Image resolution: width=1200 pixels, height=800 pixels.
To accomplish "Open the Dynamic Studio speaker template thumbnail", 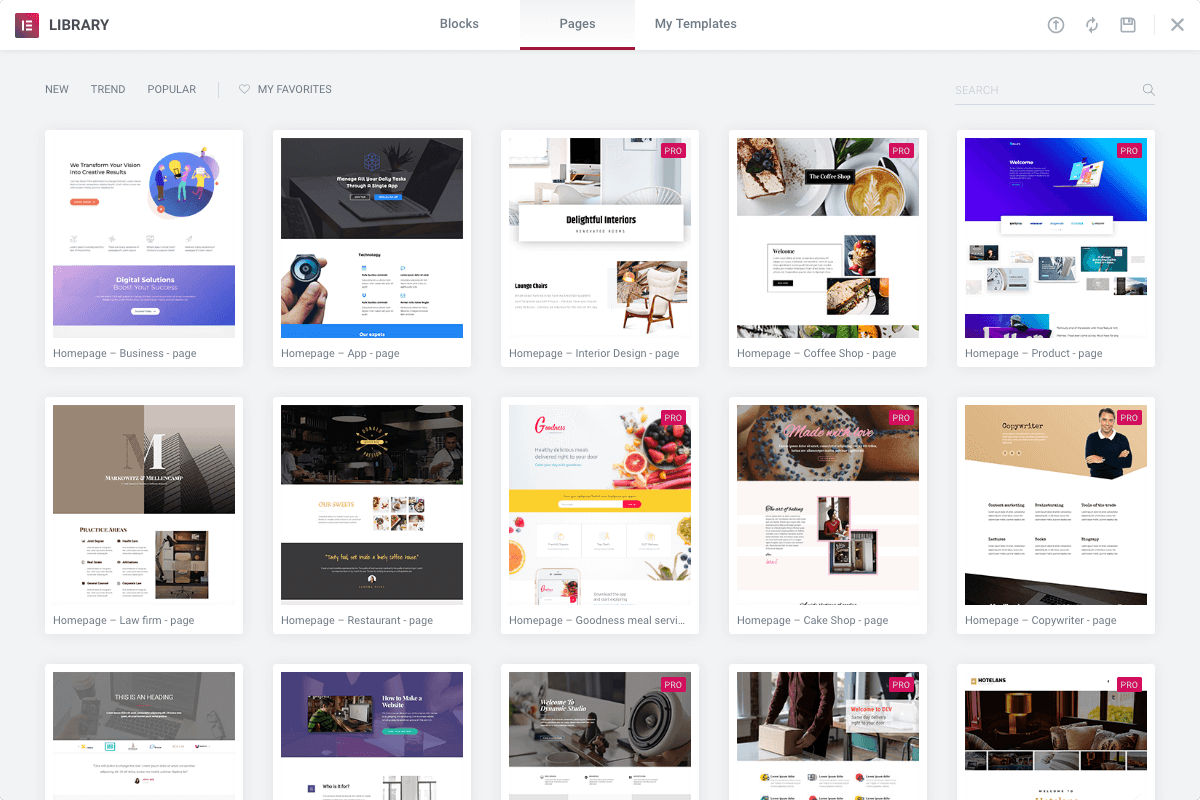I will pyautogui.click(x=600, y=736).
